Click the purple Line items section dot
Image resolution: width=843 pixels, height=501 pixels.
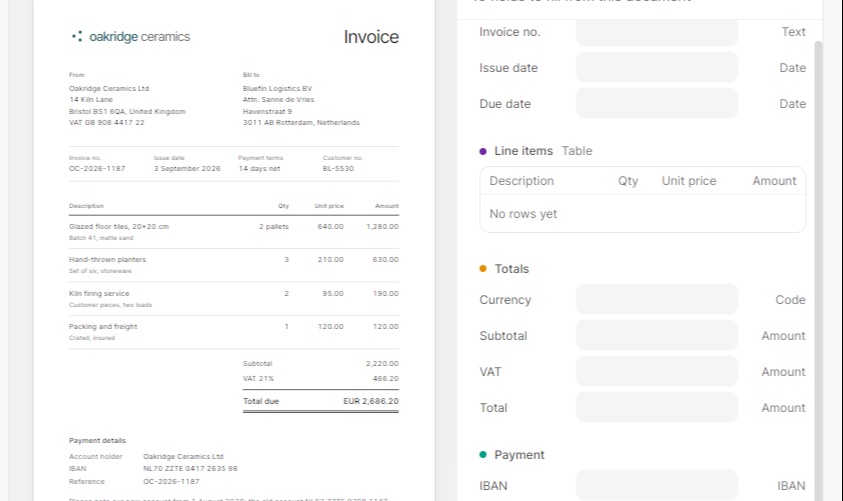coord(483,151)
